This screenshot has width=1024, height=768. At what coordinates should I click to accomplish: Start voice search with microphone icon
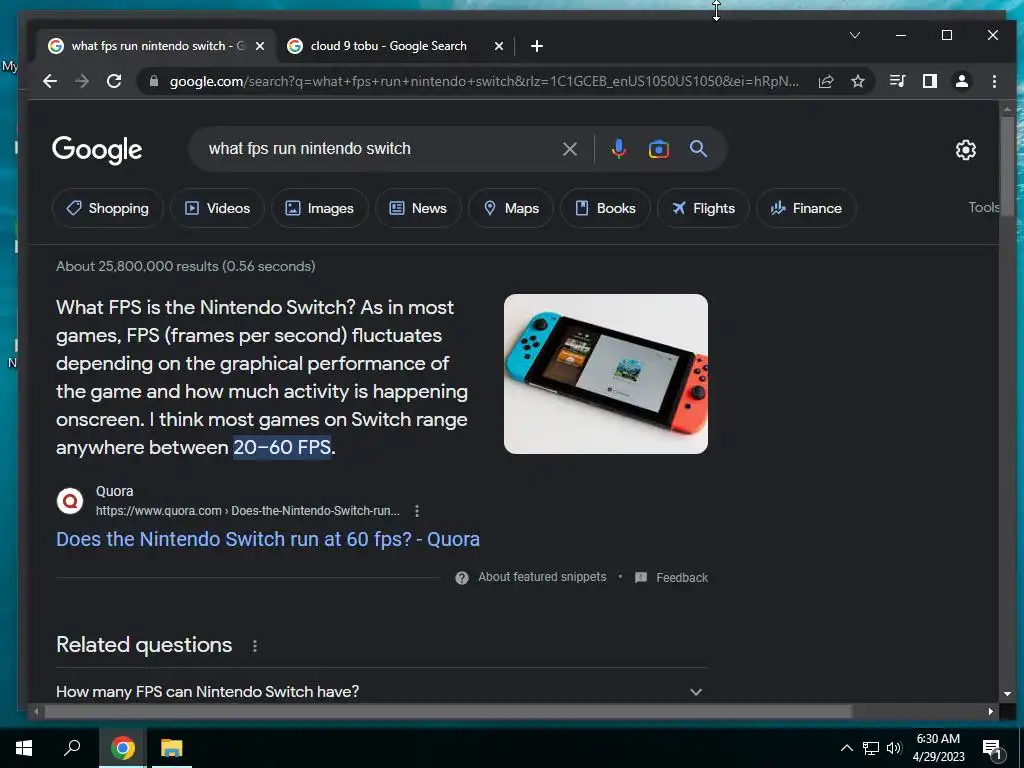tap(618, 149)
